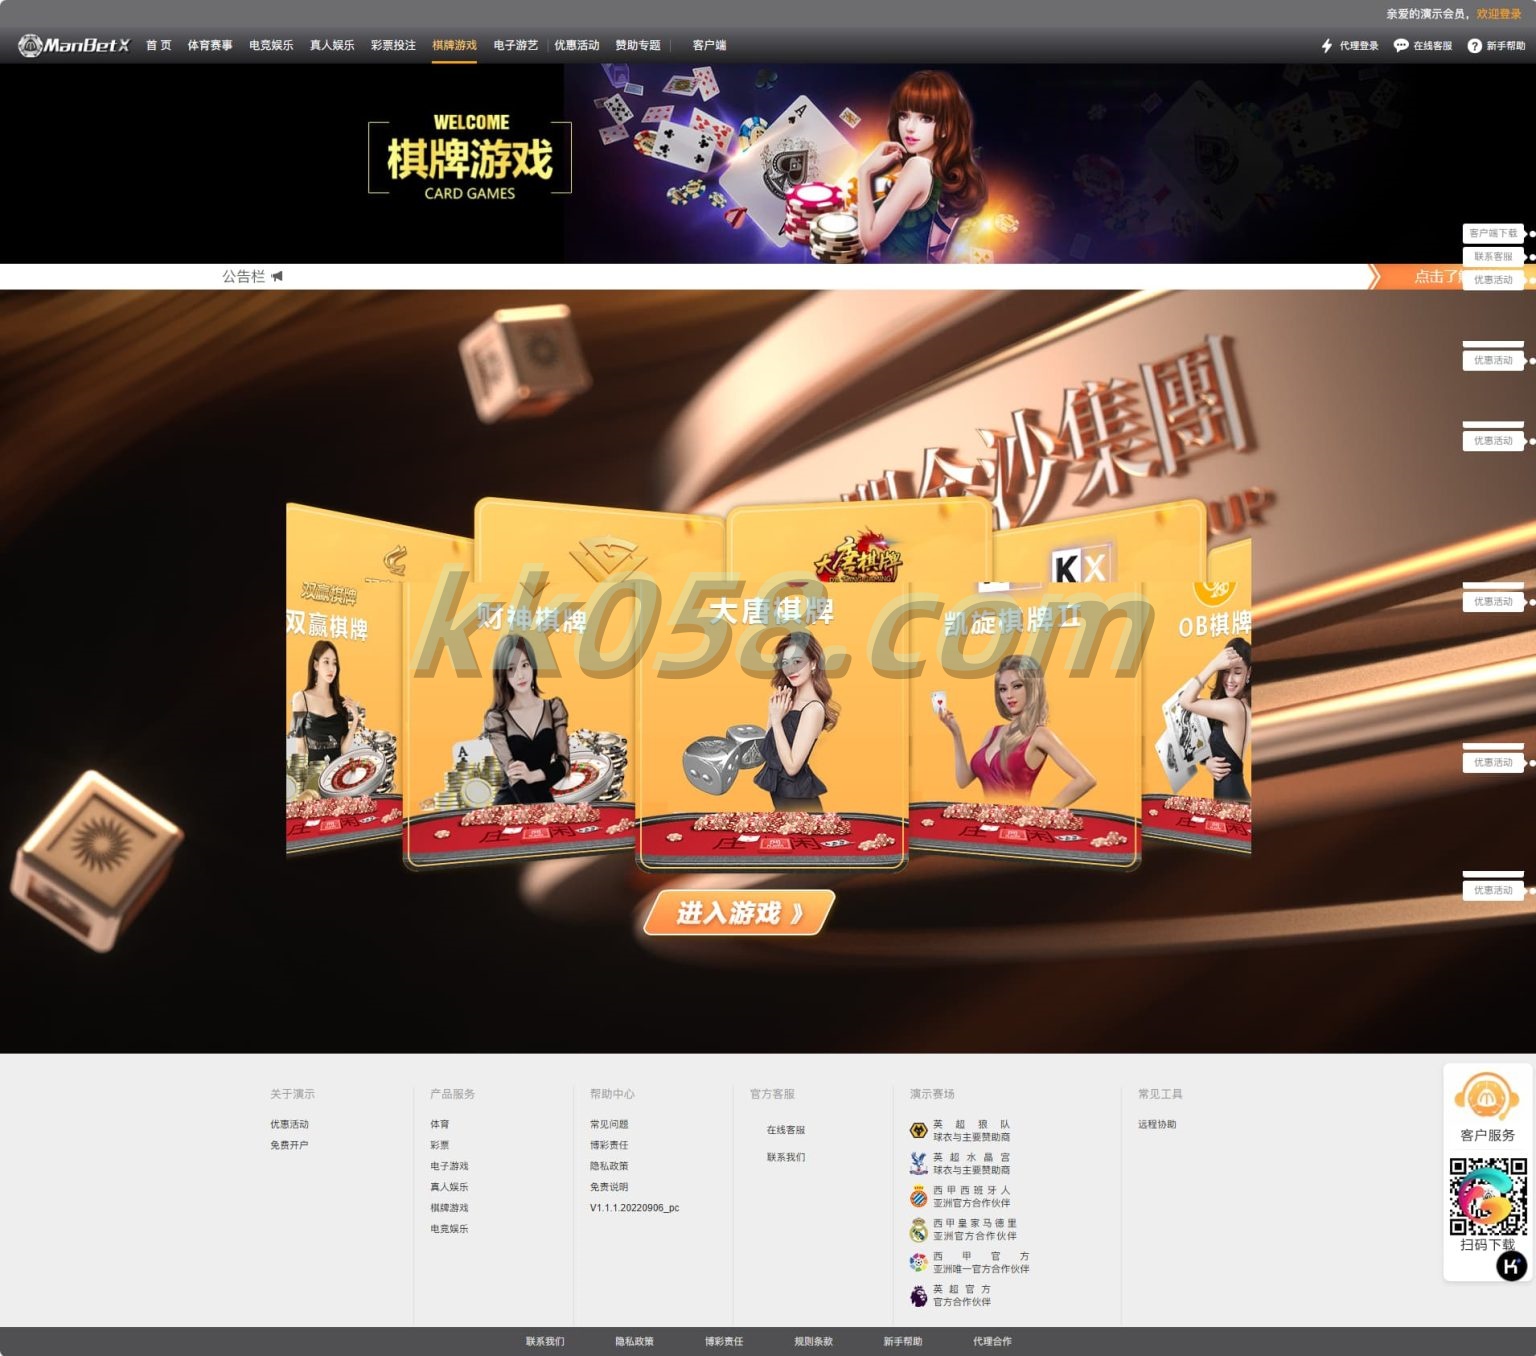Click the orange headset 客户服务 icon
The height and width of the screenshot is (1356, 1536).
[x=1487, y=1097]
